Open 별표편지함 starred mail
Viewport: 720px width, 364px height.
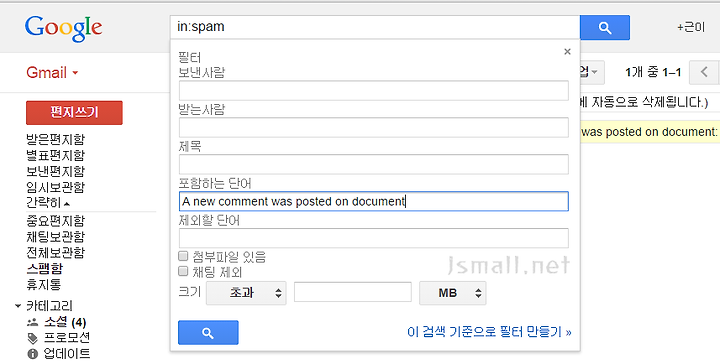[56, 155]
